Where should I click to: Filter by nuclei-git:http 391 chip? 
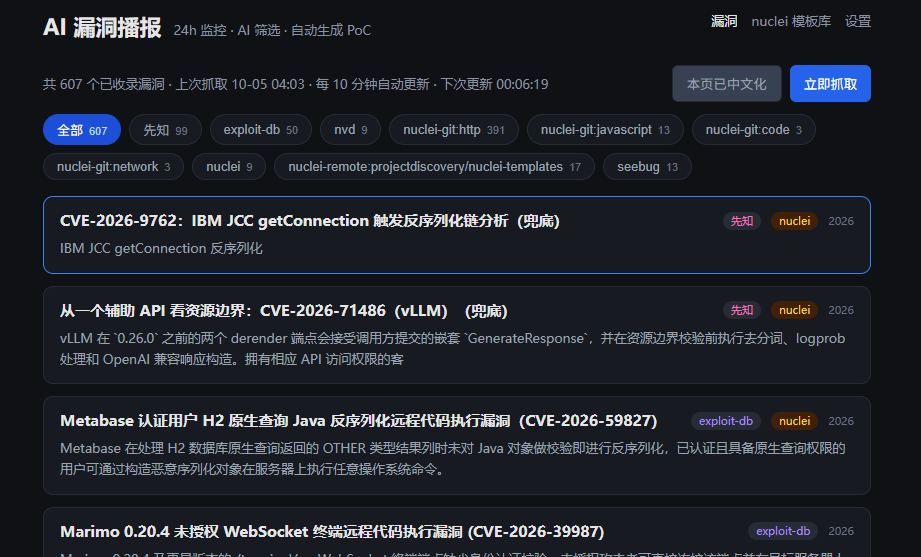(x=453, y=130)
